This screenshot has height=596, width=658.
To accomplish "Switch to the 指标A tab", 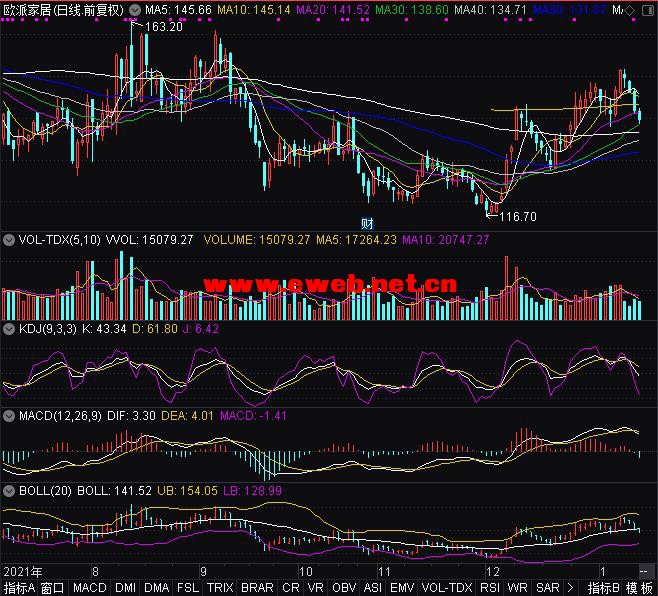I will coord(19,588).
